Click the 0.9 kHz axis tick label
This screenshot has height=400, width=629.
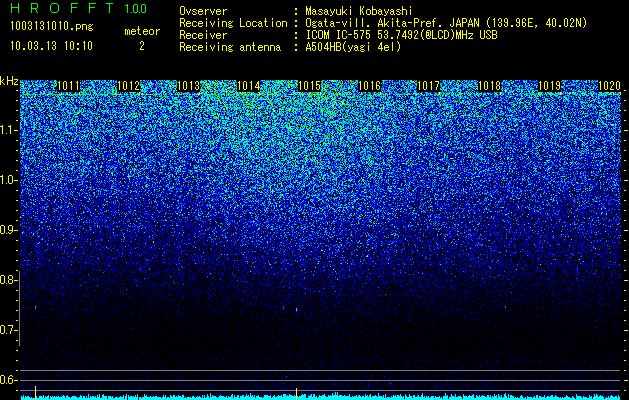8,230
